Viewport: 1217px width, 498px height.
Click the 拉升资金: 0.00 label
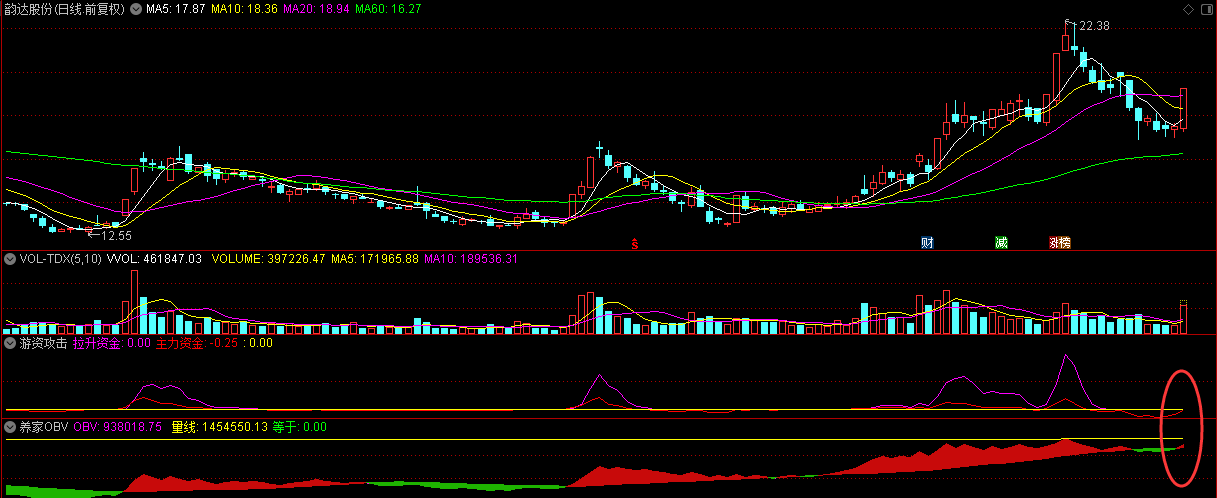click(112, 343)
